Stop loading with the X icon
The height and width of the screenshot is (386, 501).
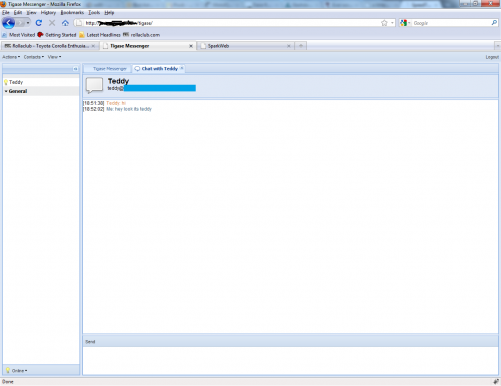(52, 23)
